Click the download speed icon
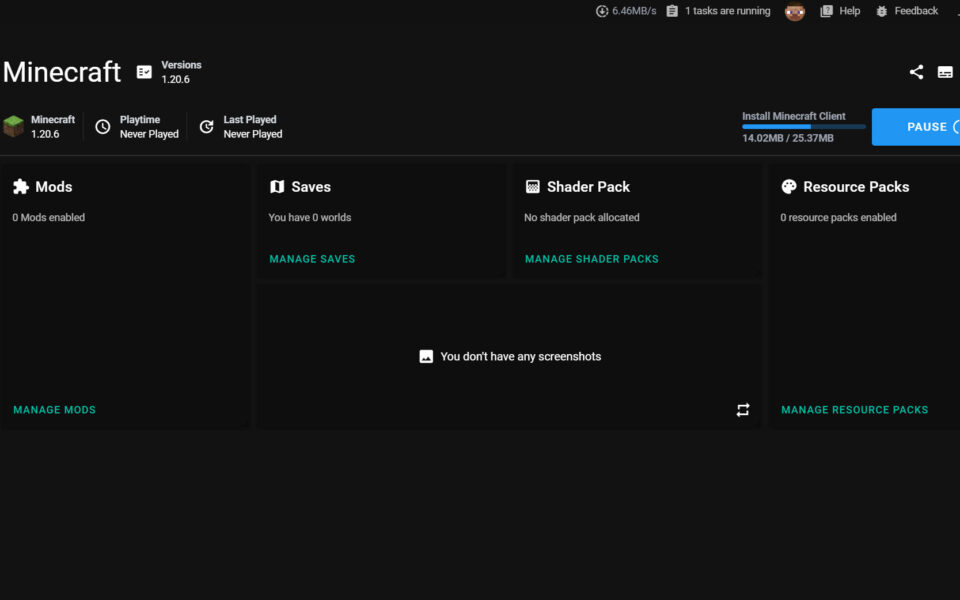This screenshot has height=600, width=960. 602,11
